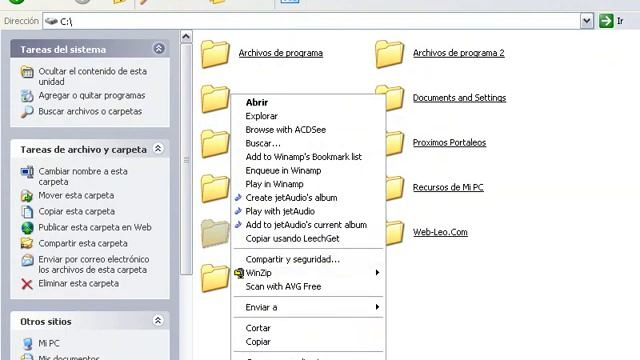Select Play with jetAudio
The image size is (640, 360).
[x=309, y=211]
